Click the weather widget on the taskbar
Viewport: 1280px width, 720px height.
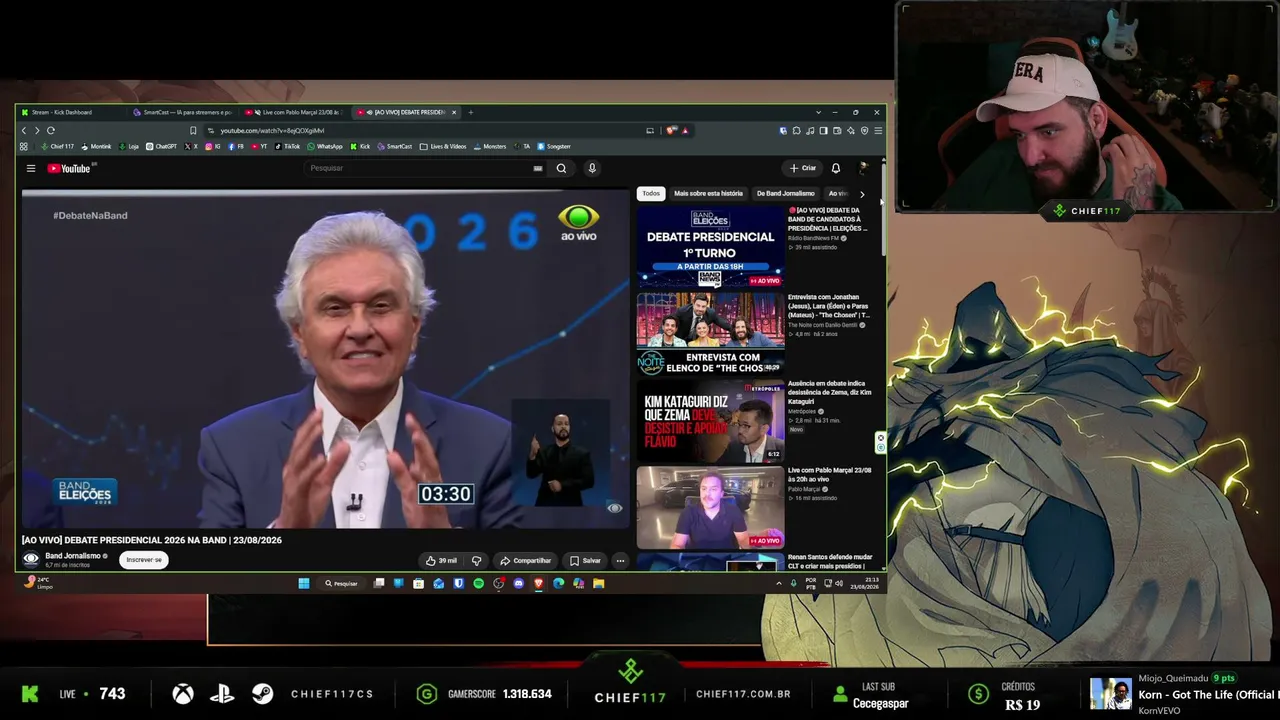(x=40, y=582)
